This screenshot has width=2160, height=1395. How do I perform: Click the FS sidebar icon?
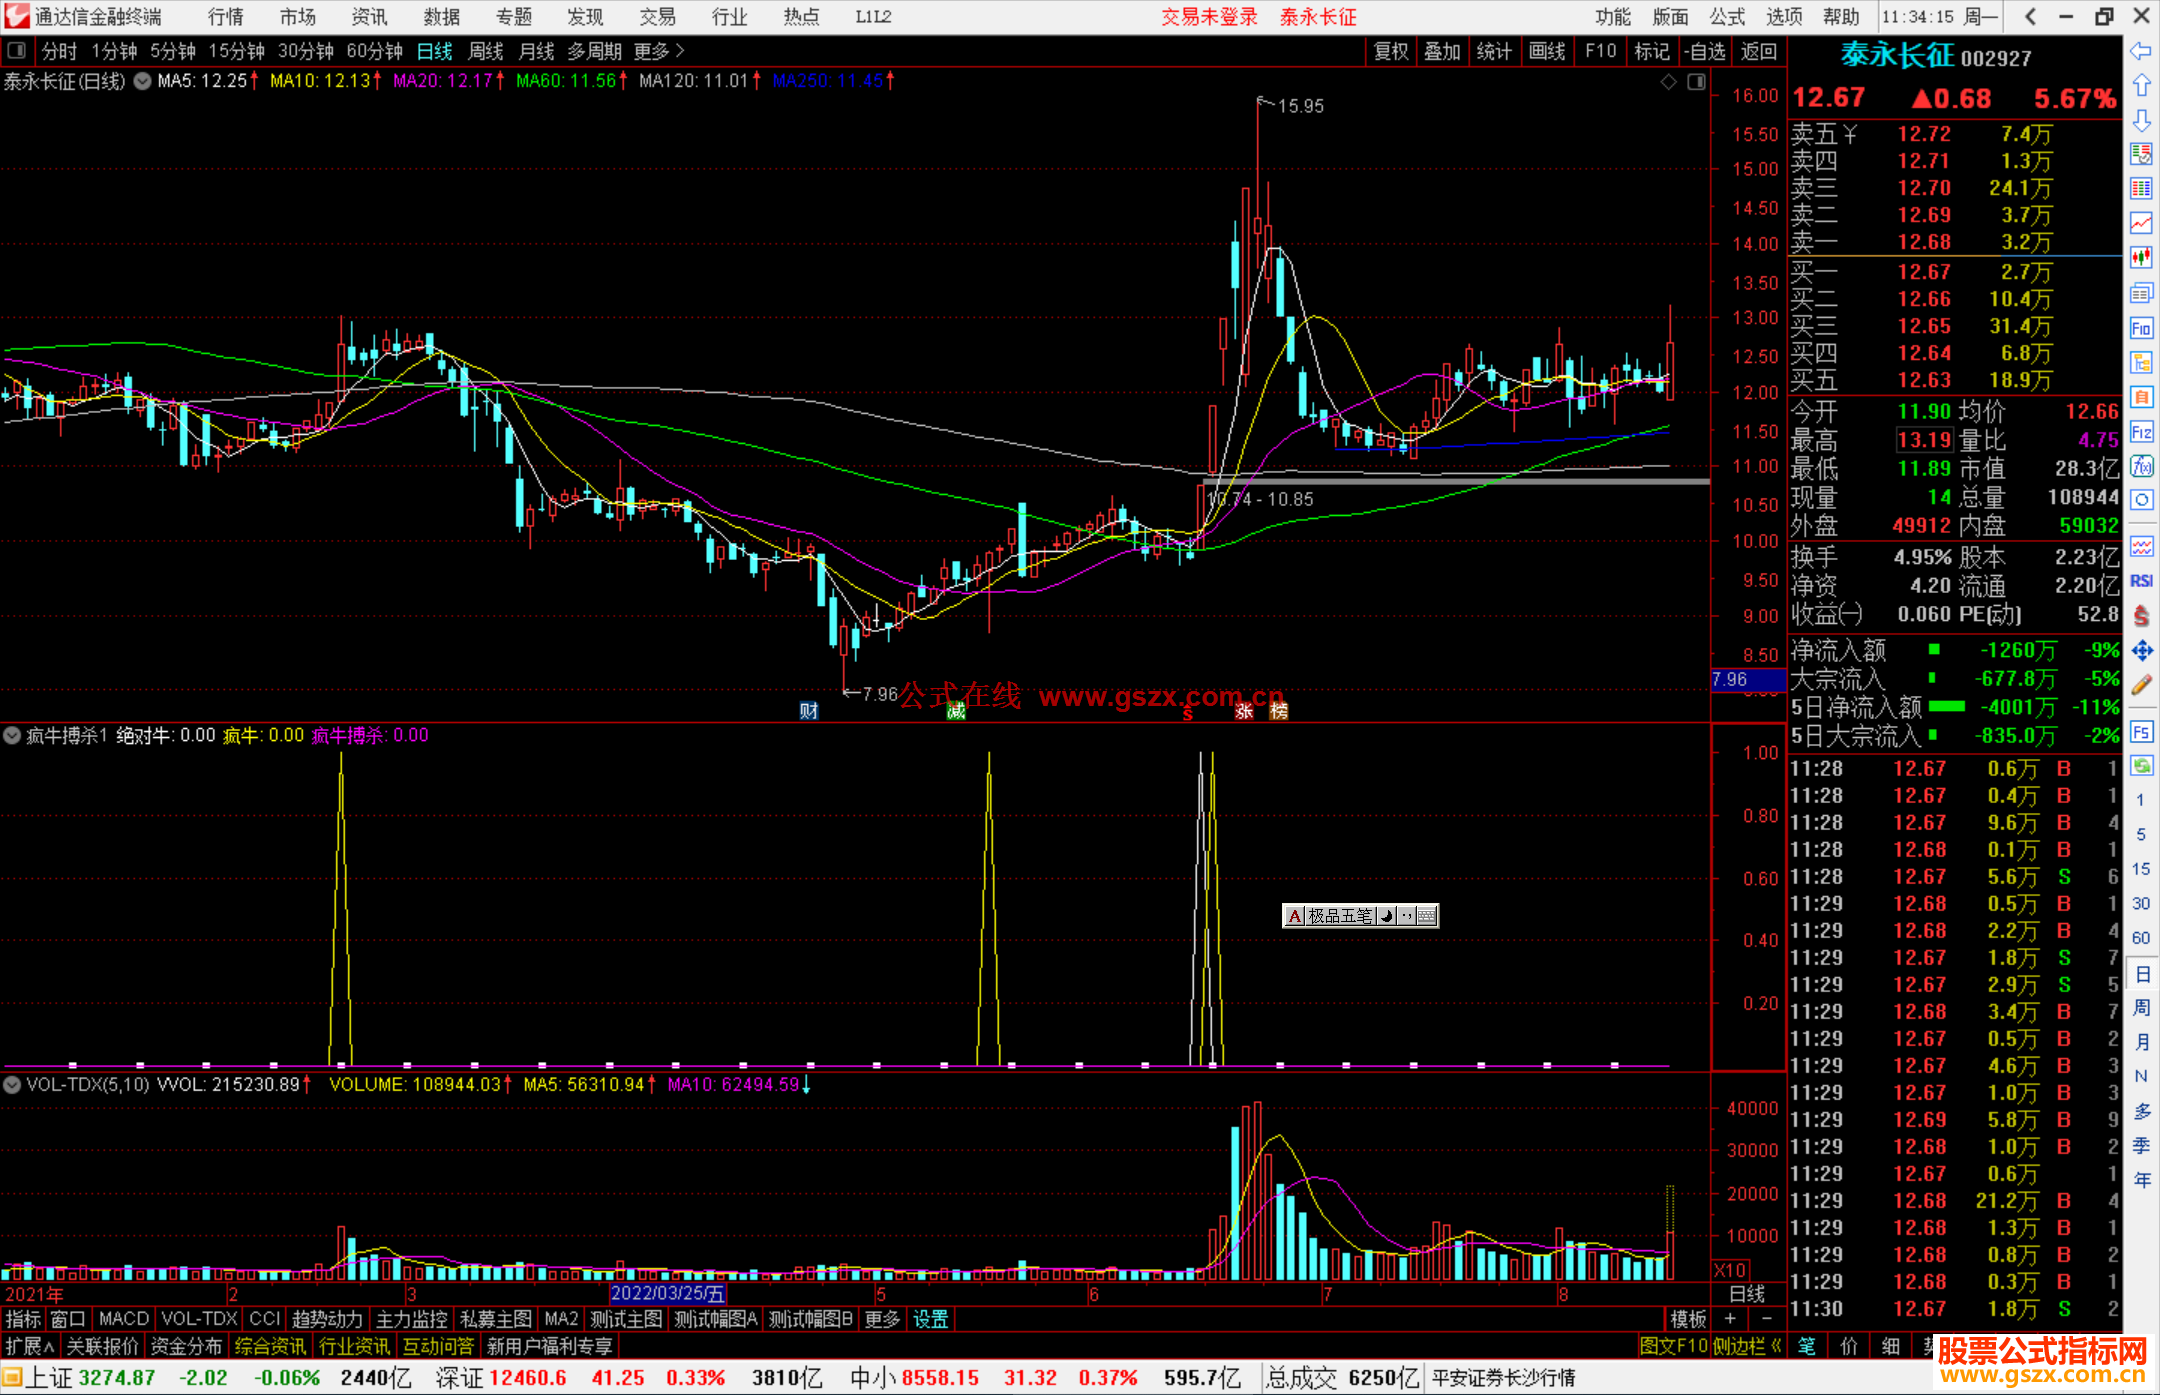pos(2141,731)
